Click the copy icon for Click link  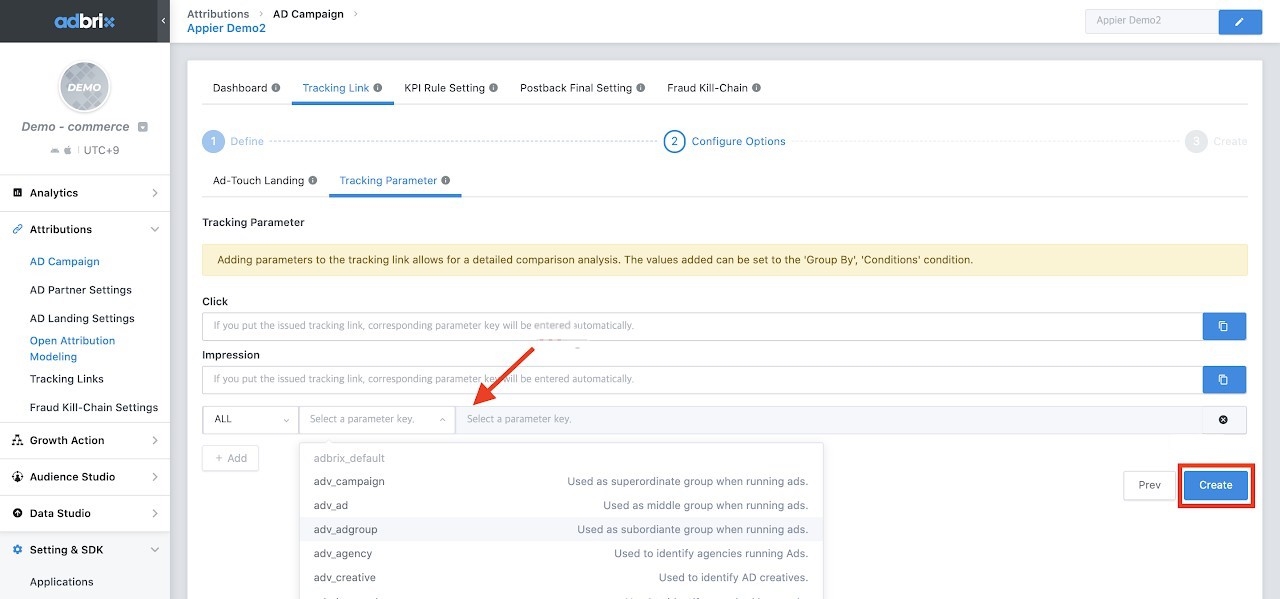[x=1223, y=326]
